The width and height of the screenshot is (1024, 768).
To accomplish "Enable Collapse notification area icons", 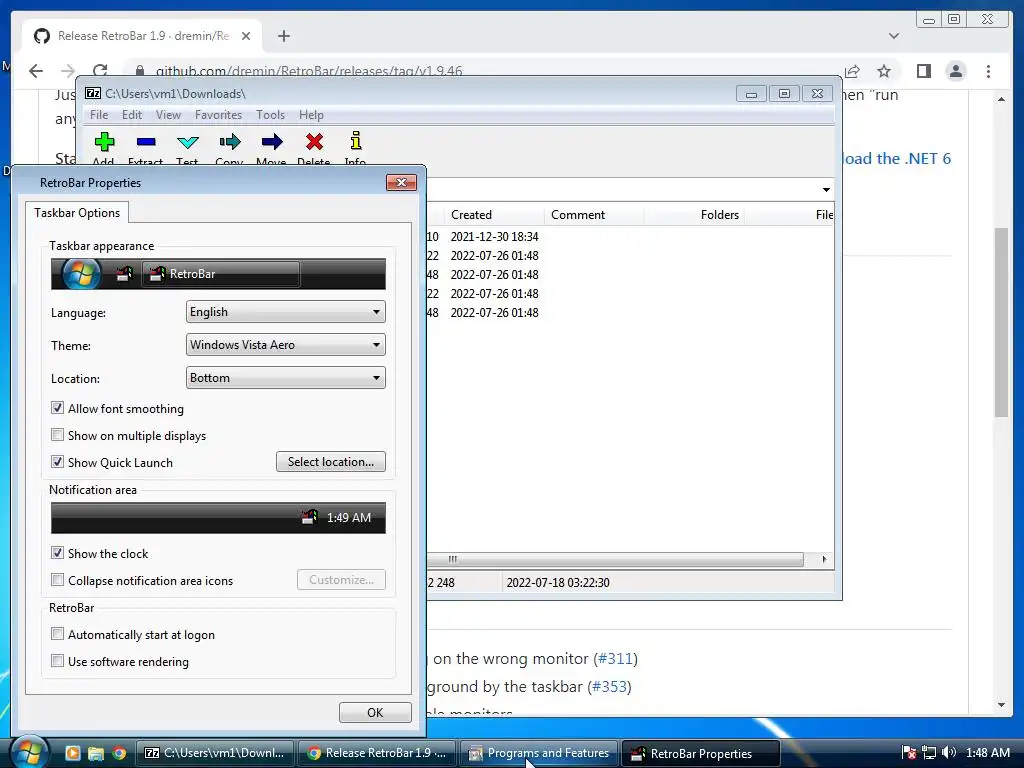I will click(57, 580).
